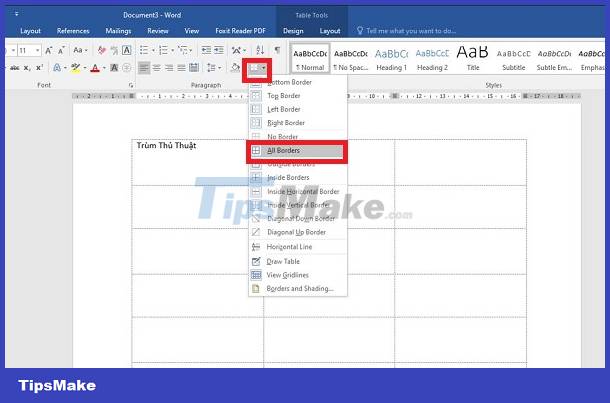Screen dimensions: 610x403
Task: Switch to the References tab
Action: (x=73, y=31)
